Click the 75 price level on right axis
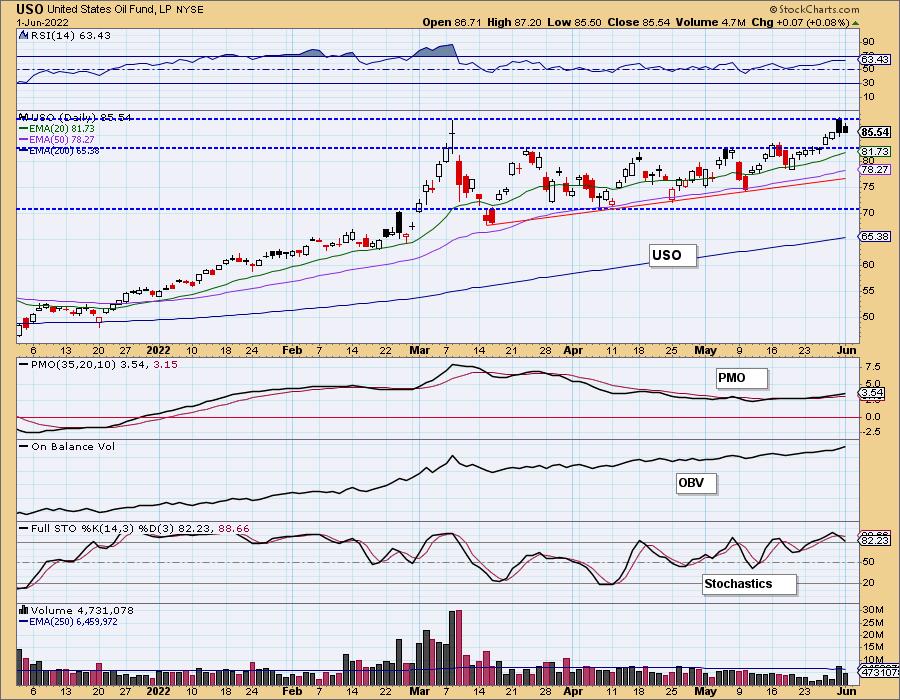900x700 pixels. (868, 187)
